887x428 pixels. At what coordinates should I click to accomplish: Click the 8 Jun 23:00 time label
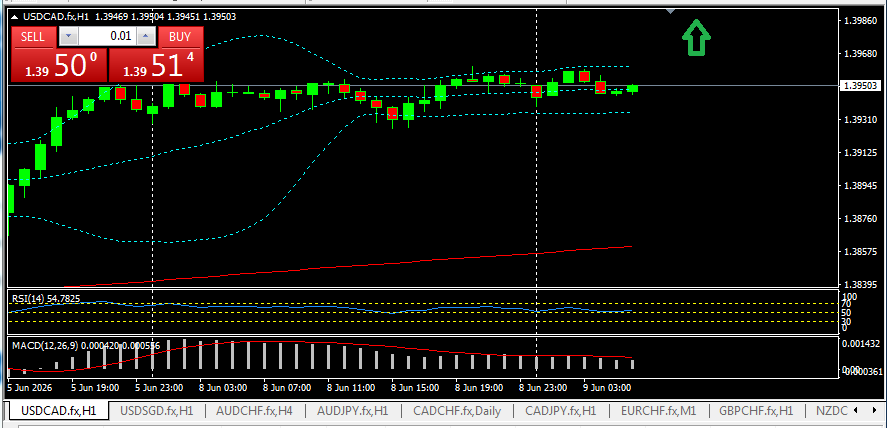point(543,388)
